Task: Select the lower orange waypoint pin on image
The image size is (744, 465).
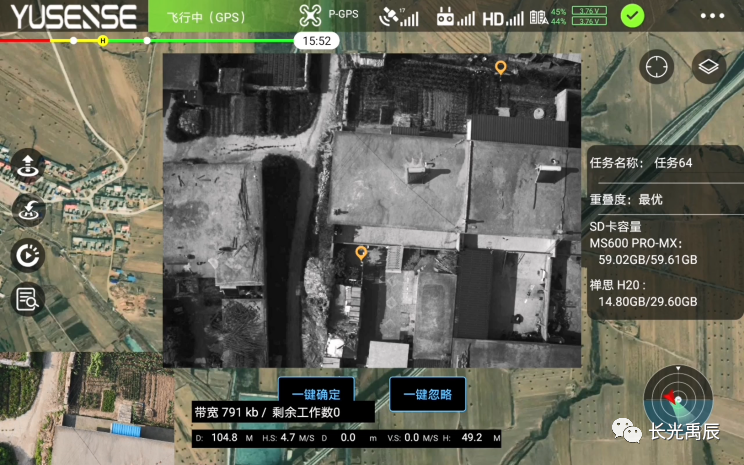Action: 361,253
